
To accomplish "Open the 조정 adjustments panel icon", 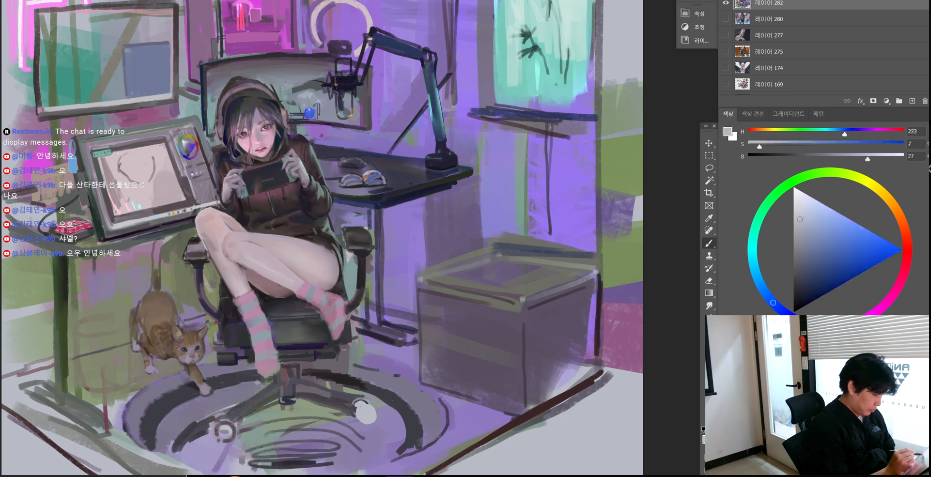I will point(685,27).
